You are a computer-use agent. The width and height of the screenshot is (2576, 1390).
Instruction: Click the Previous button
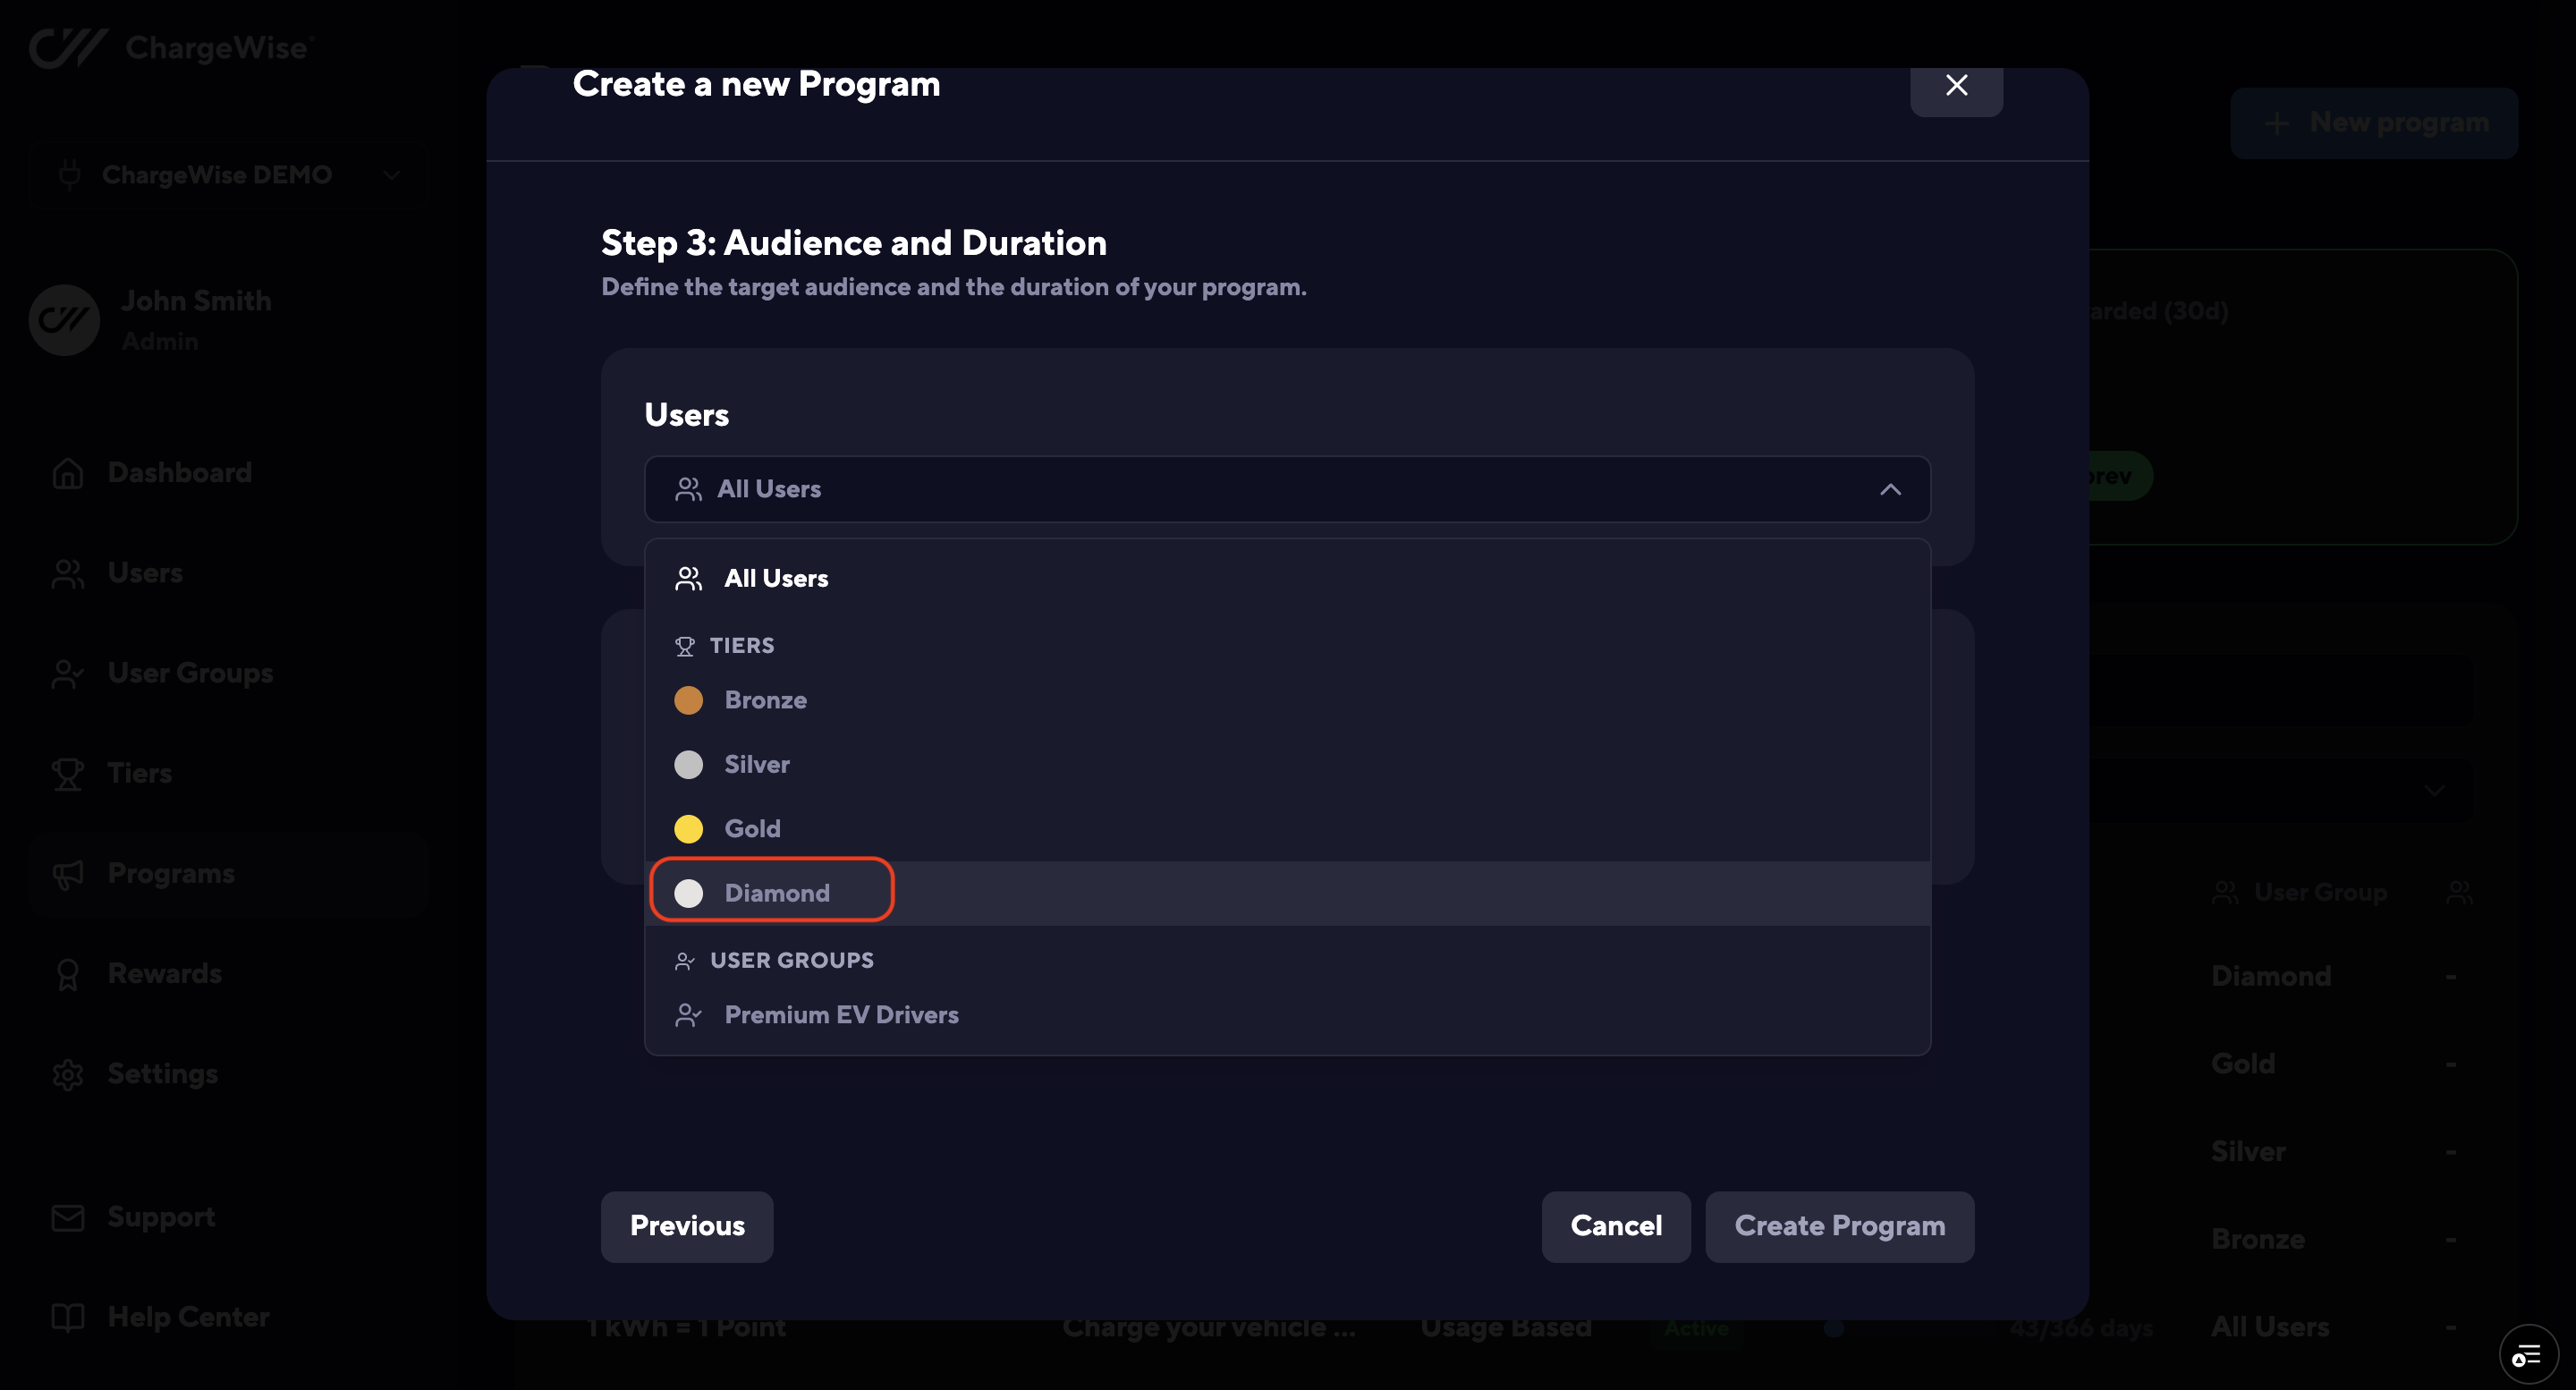pos(686,1226)
